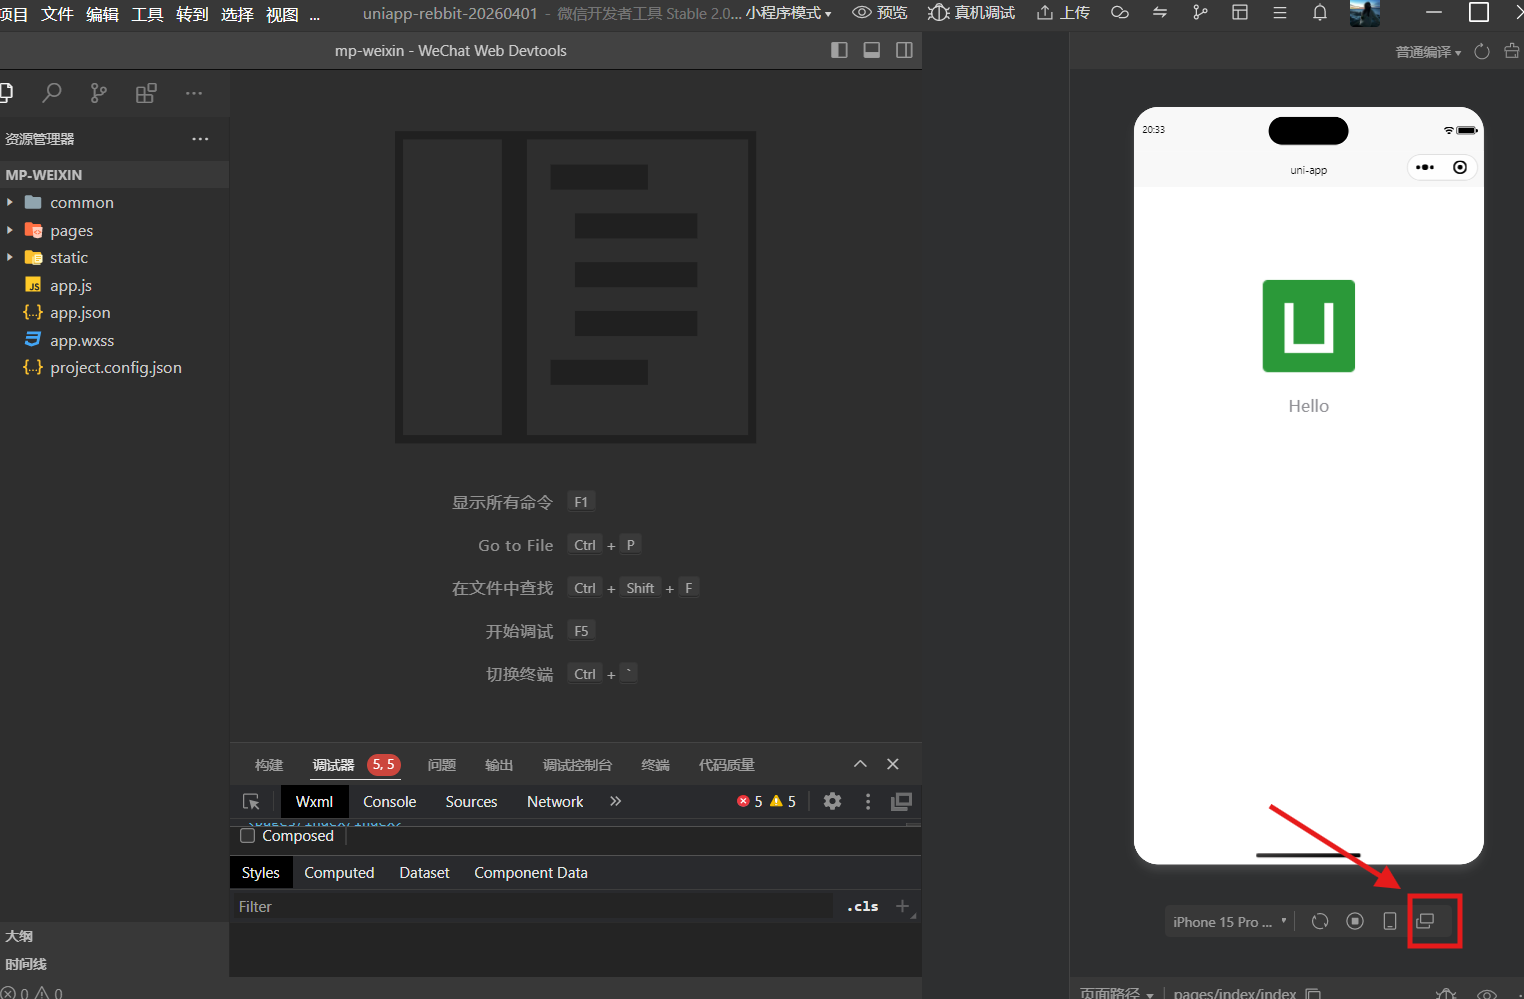Open the 视图 menu

point(282,14)
